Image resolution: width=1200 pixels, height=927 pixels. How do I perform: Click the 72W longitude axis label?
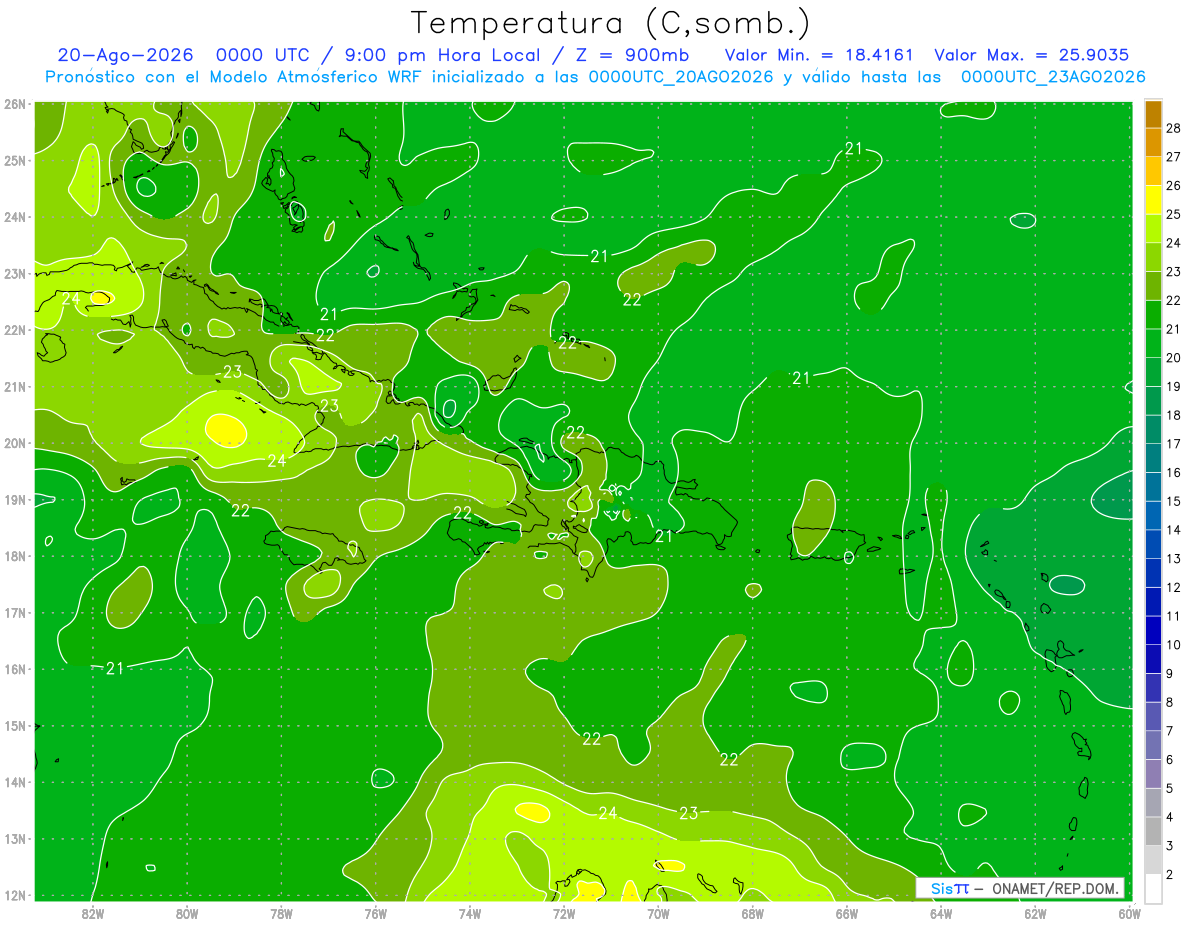click(564, 913)
